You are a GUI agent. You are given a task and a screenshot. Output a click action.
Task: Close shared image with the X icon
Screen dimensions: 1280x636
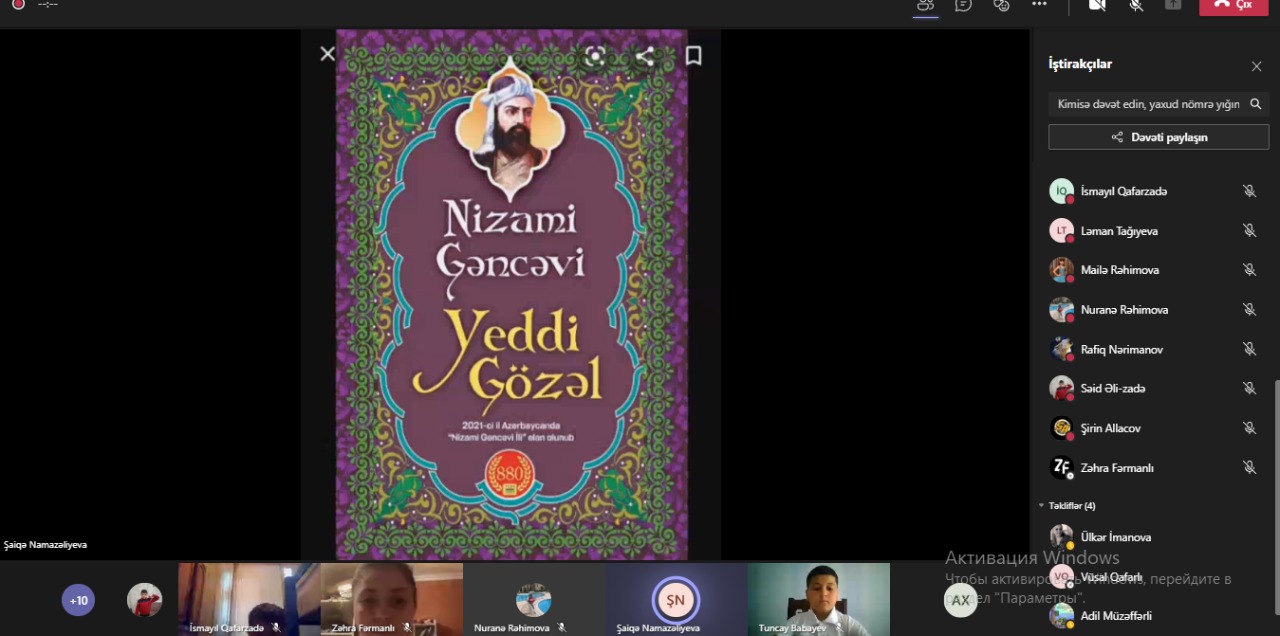(x=327, y=54)
